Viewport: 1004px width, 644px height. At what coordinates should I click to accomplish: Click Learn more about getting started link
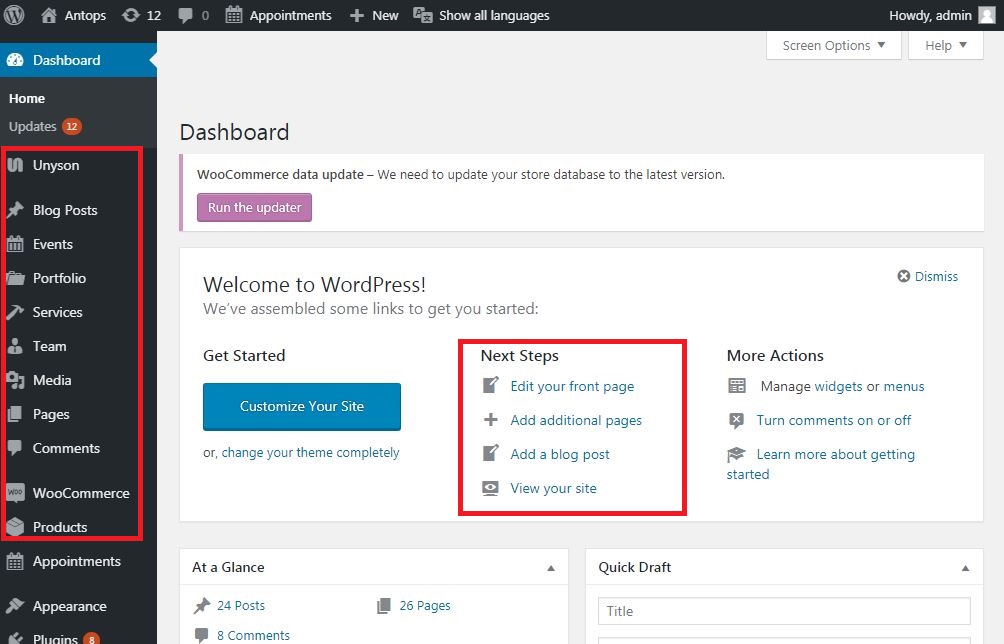click(836, 454)
